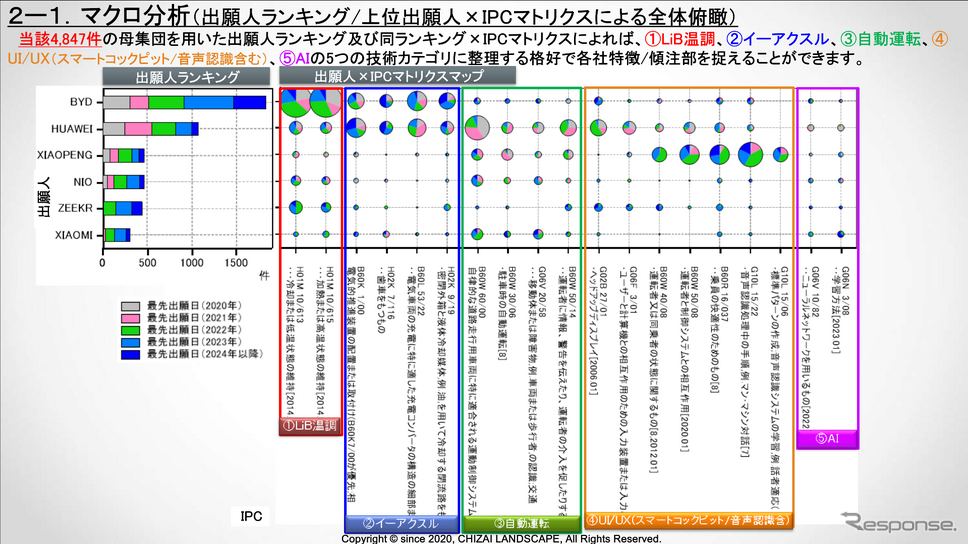Click the XIAOMI applicant label
This screenshot has width=968, height=544.
(73, 235)
